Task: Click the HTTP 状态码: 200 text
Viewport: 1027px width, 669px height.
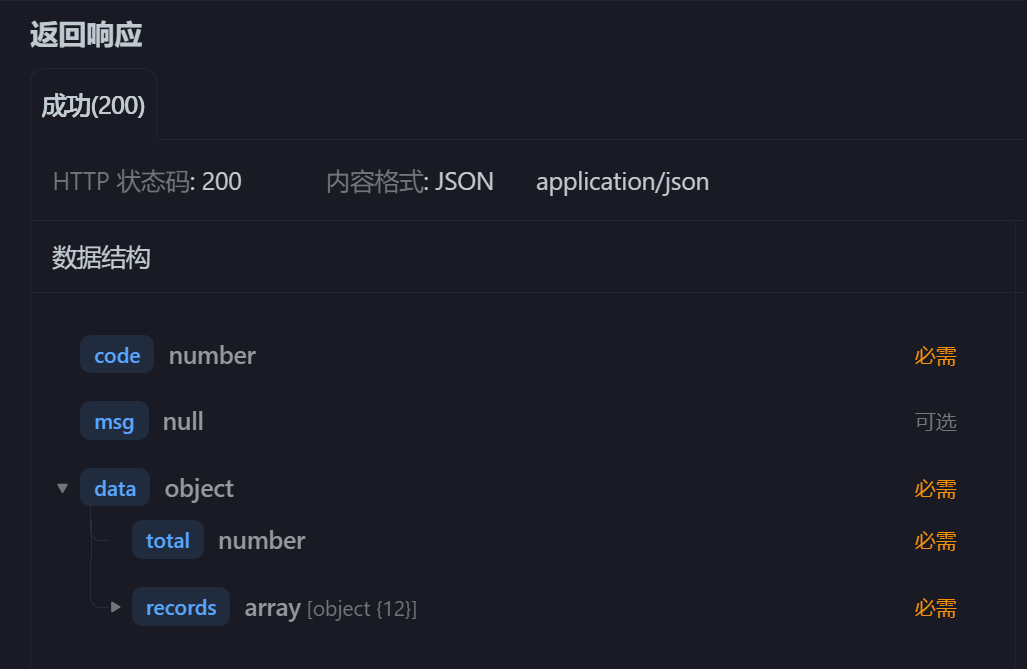Action: point(147,182)
